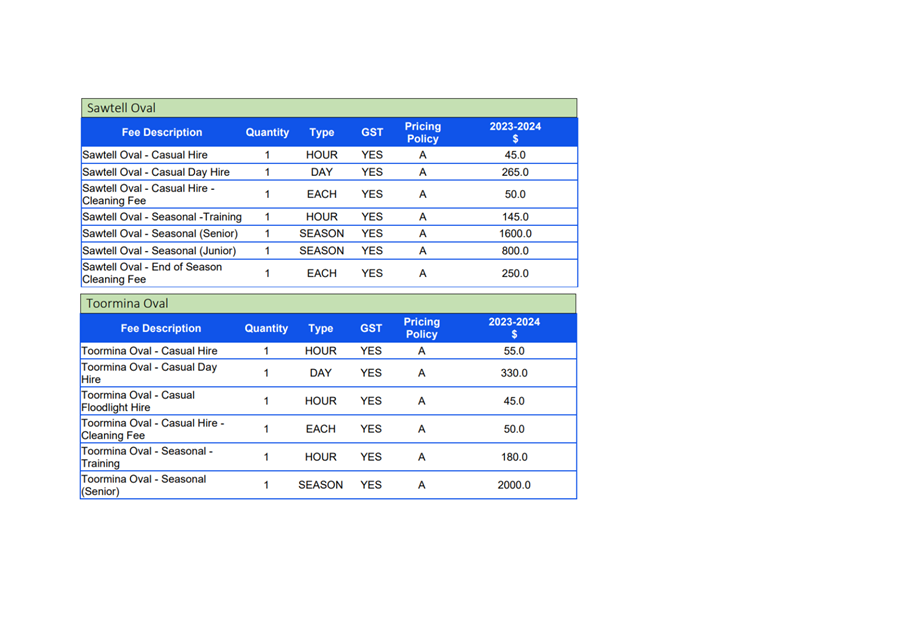Click '2023-2024 $' header in Sawtell table
The image size is (907, 641).
click(x=515, y=132)
